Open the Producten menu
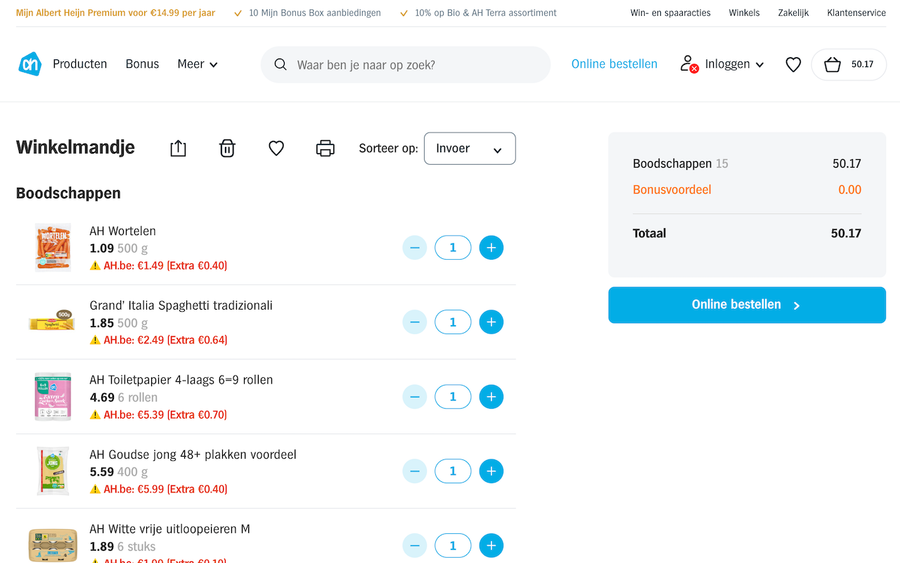Viewport: 900px width, 563px height. (x=80, y=64)
